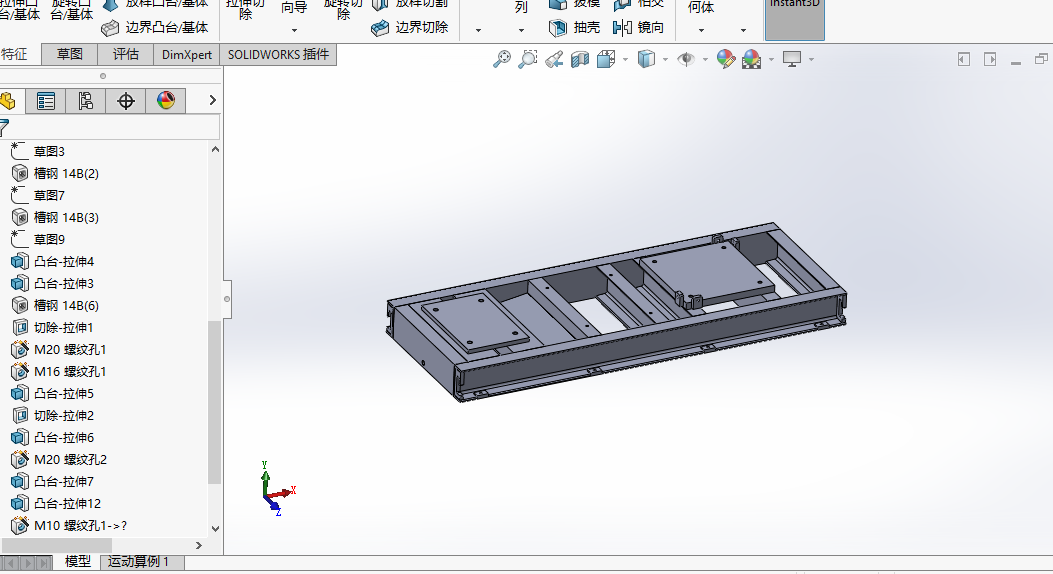This screenshot has height=574, width=1053.
Task: Open the DimXpertManager crosshair icon
Action: 126,101
